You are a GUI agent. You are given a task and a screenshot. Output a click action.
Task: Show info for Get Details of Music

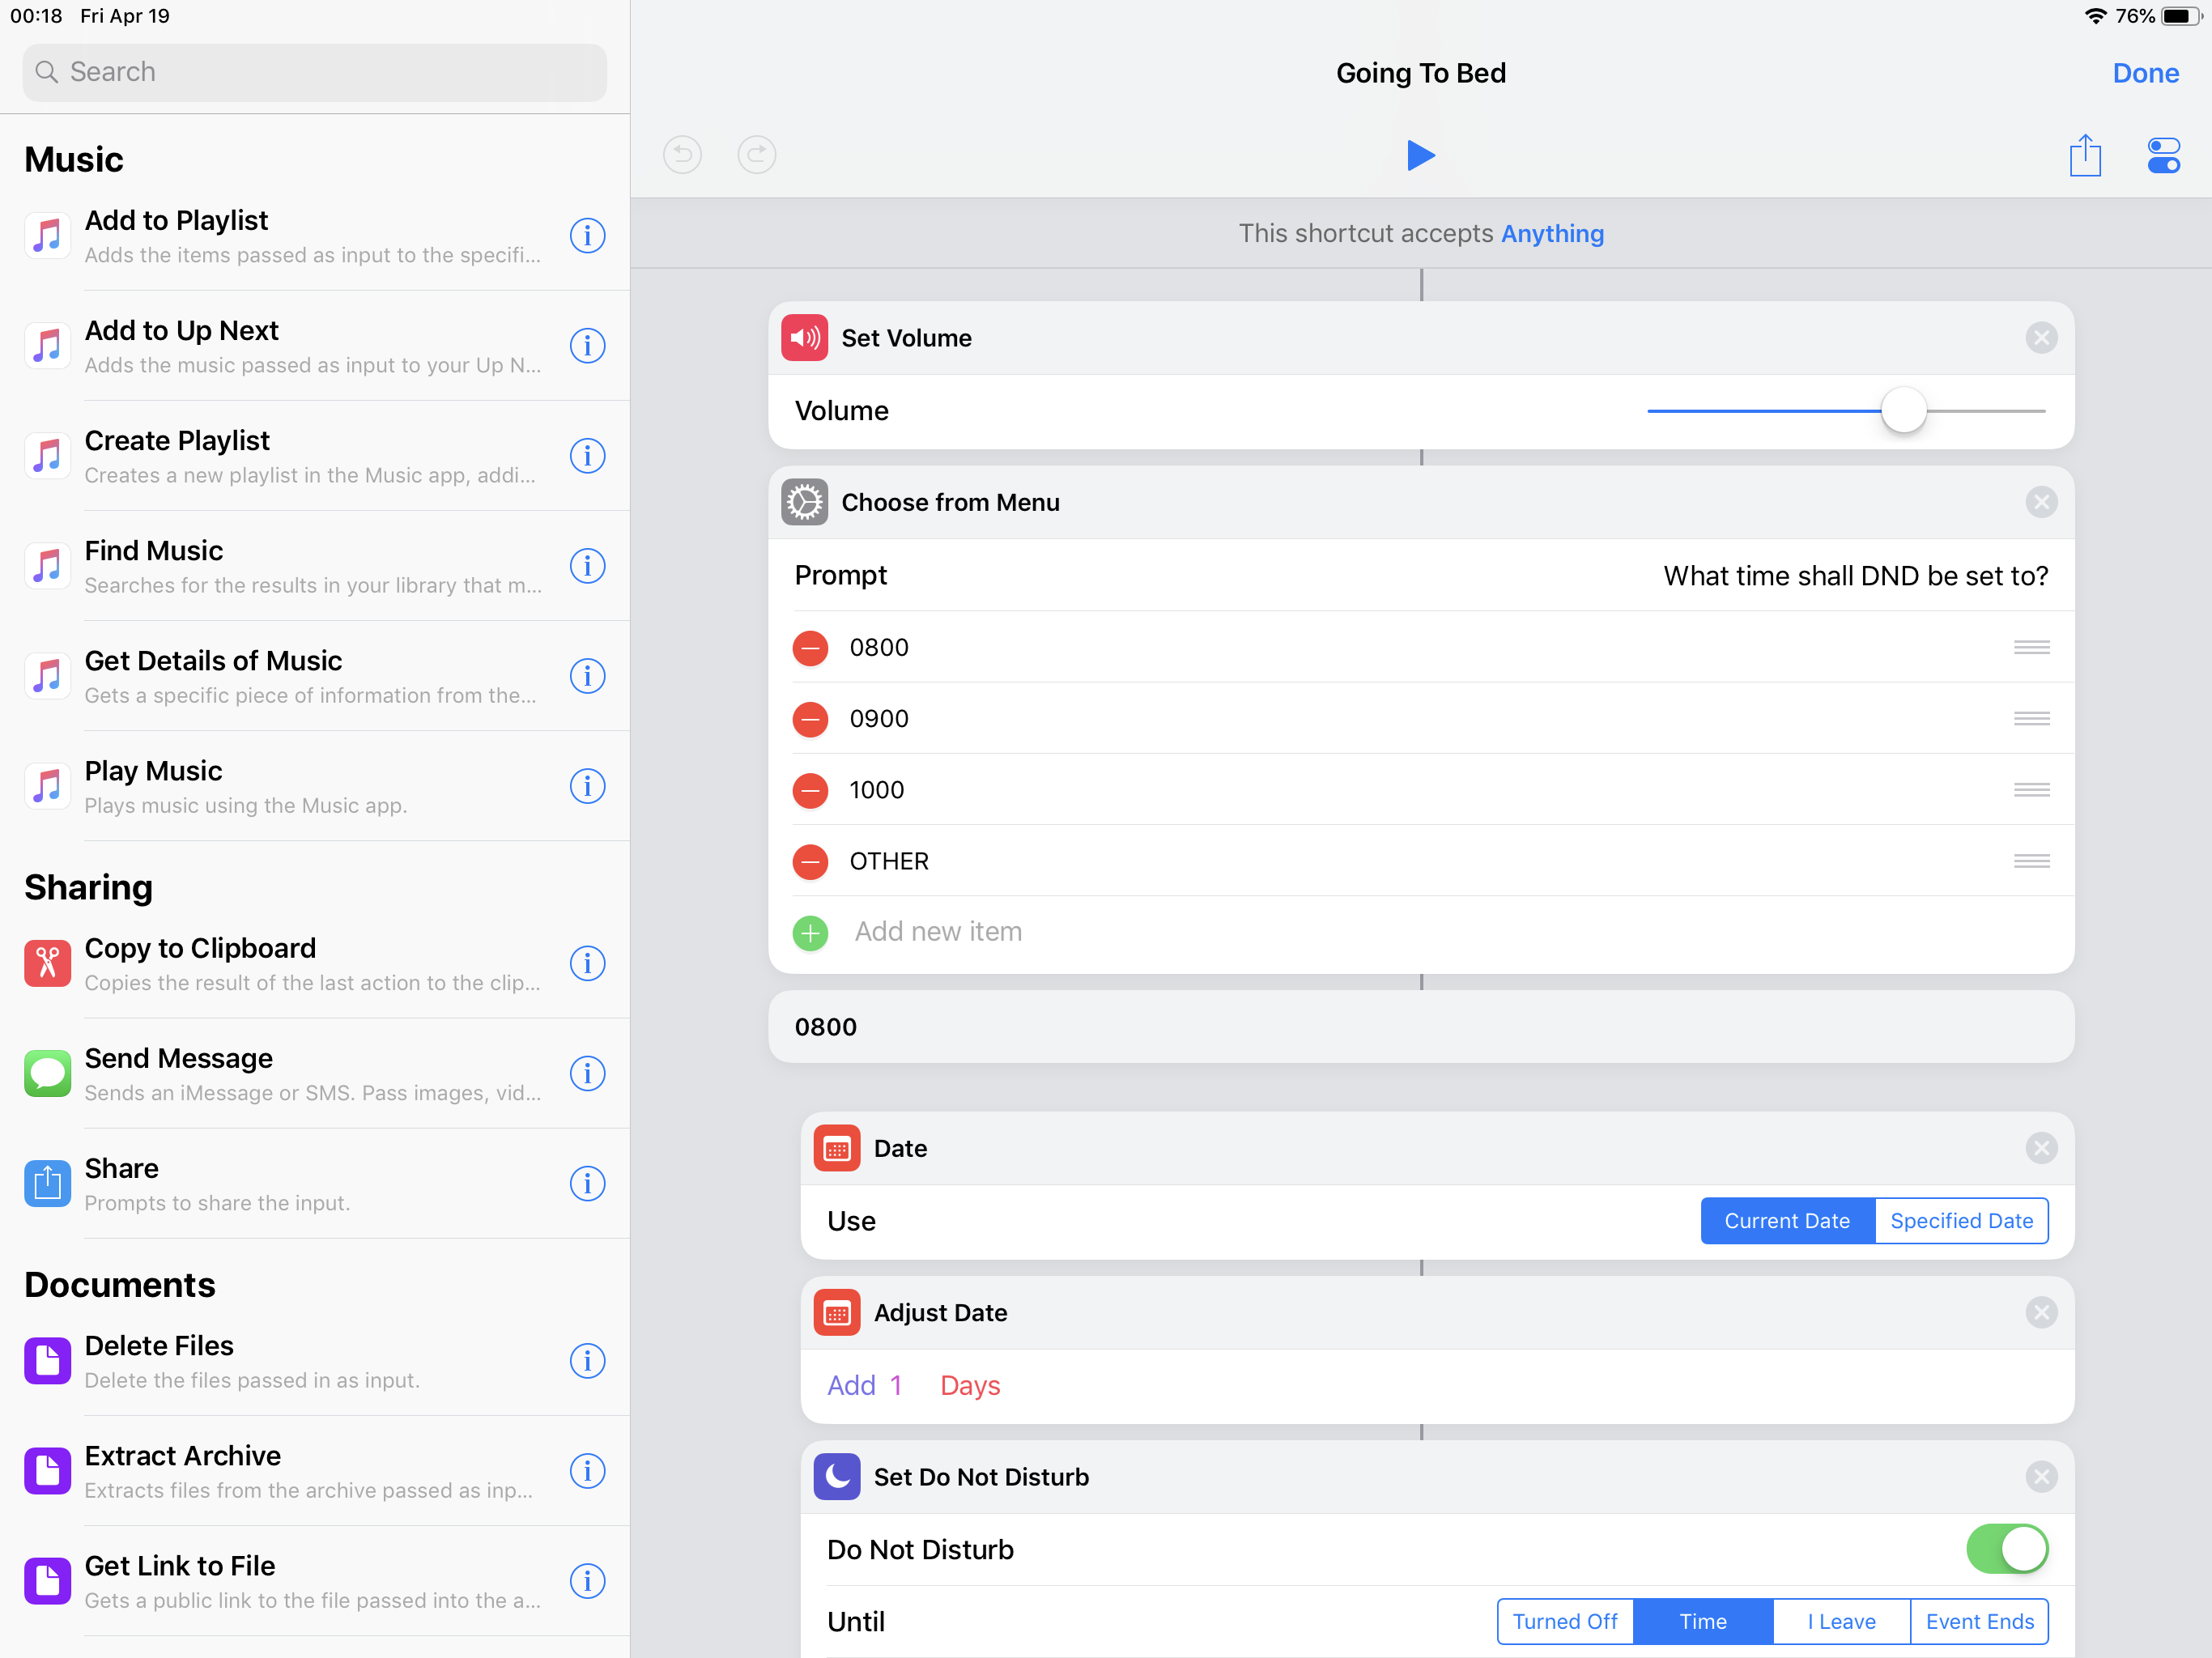(x=587, y=676)
